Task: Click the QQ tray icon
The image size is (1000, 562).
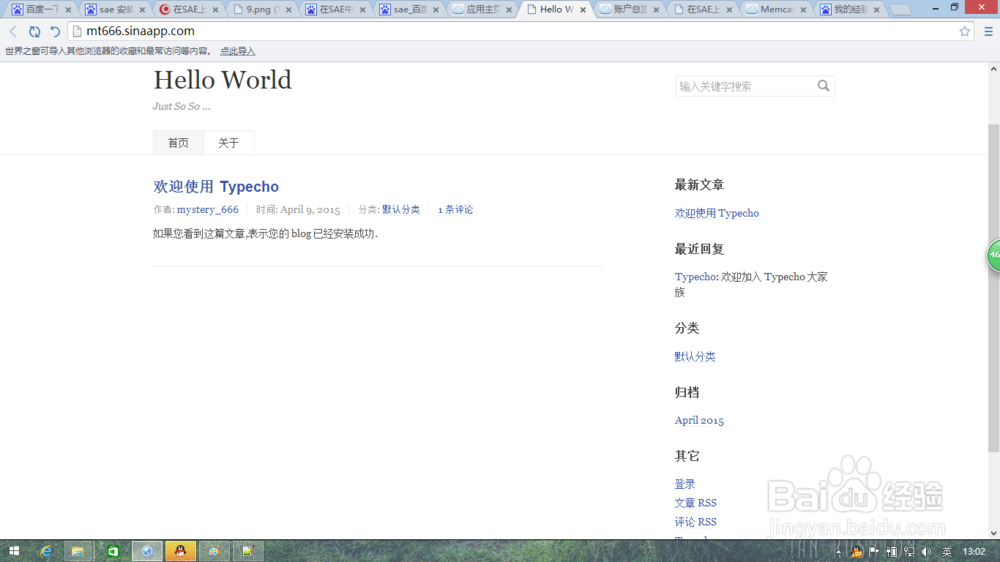Action: coord(857,552)
